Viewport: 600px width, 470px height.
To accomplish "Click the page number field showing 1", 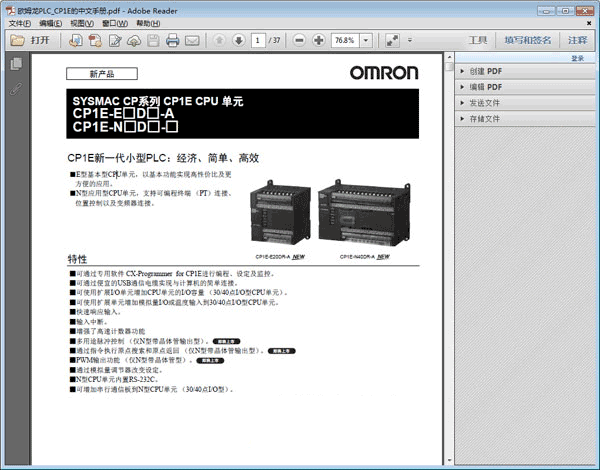I will pos(258,40).
